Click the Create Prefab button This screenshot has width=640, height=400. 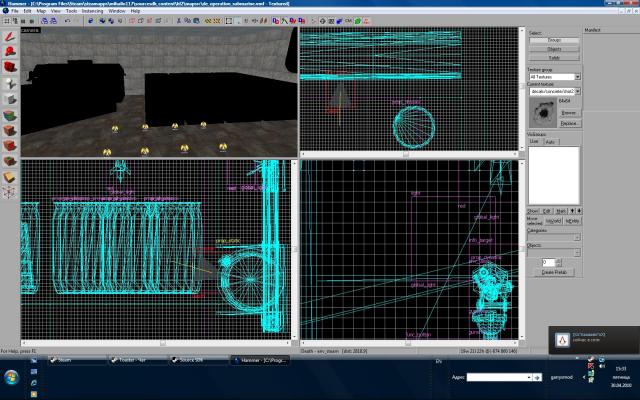tap(553, 272)
